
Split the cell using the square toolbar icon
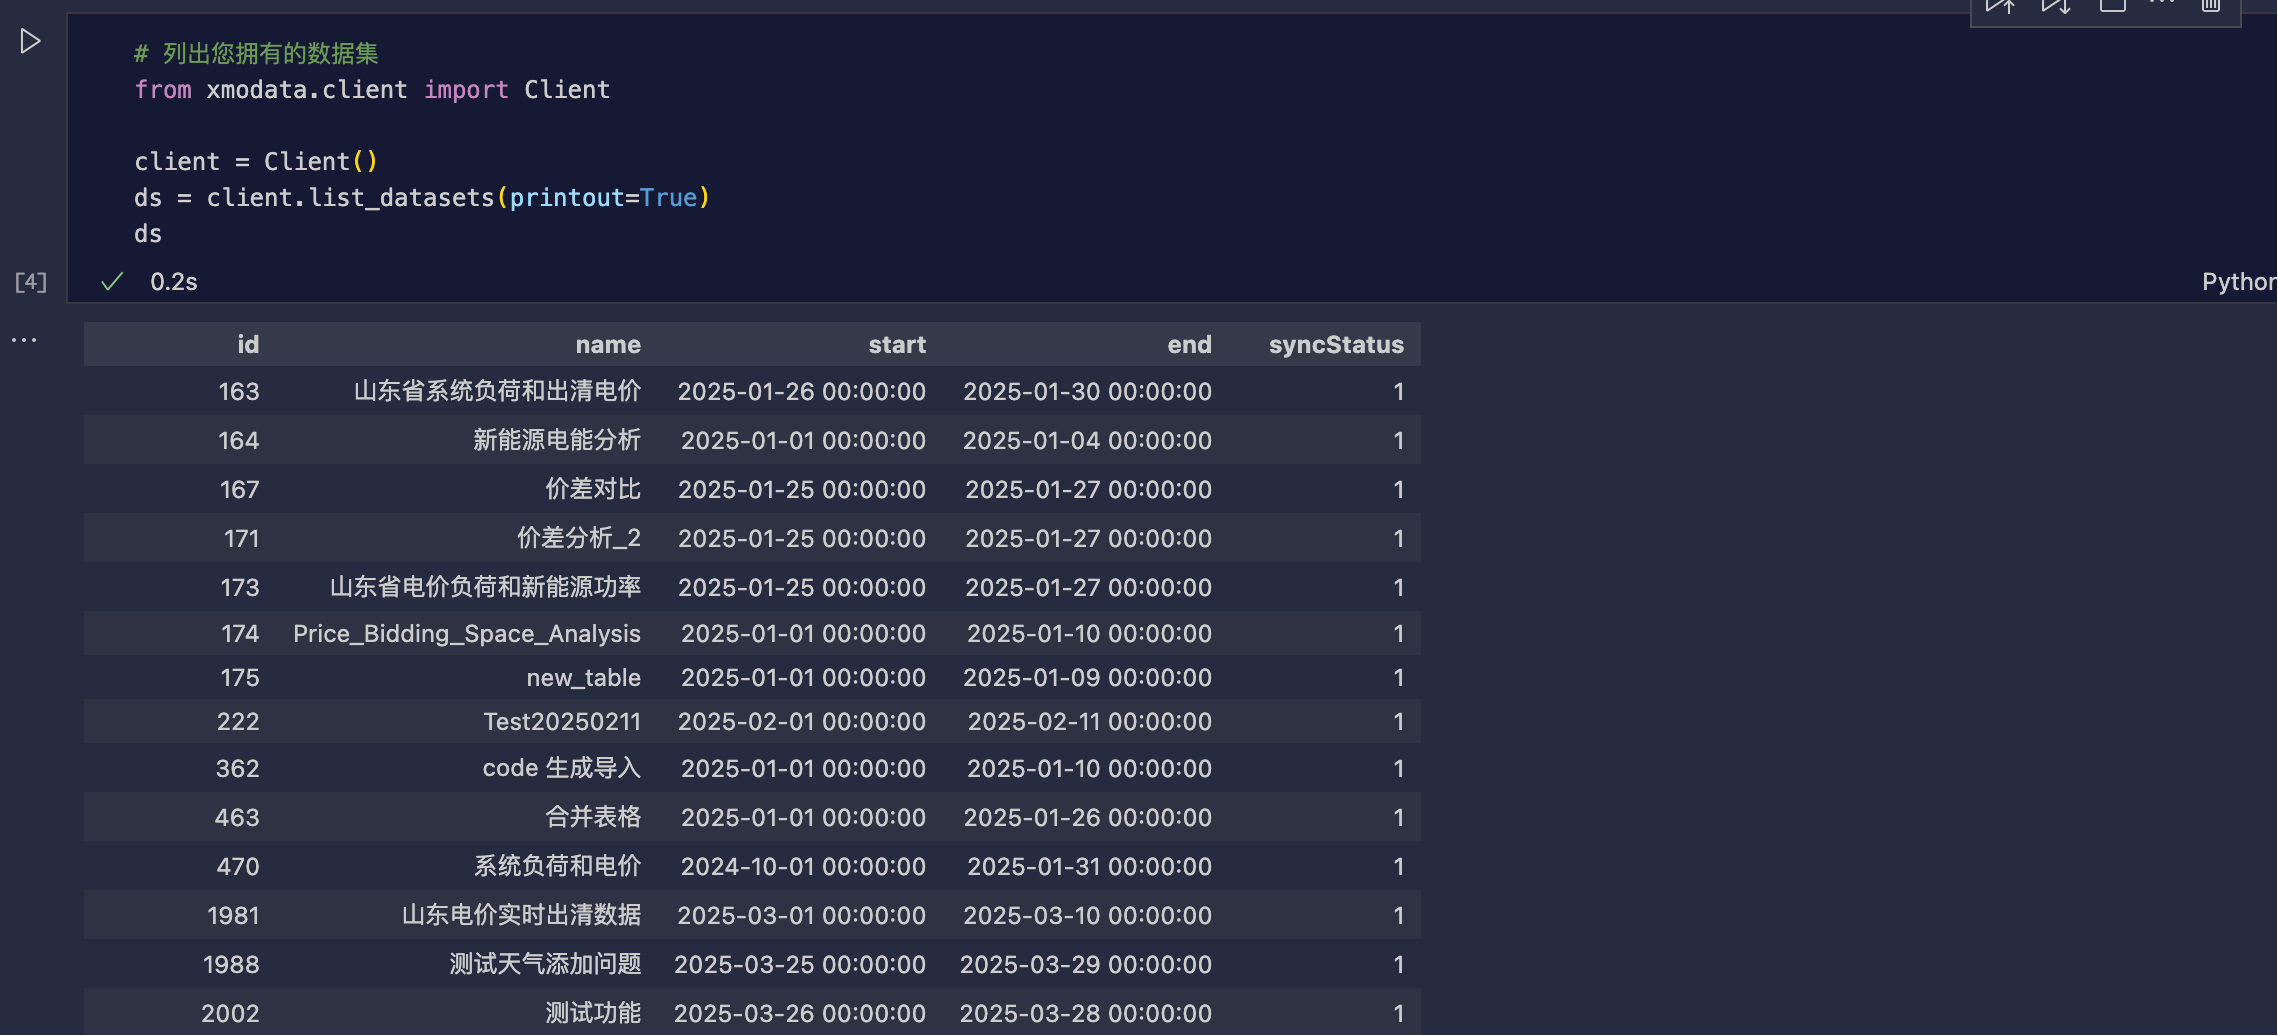(x=2112, y=6)
